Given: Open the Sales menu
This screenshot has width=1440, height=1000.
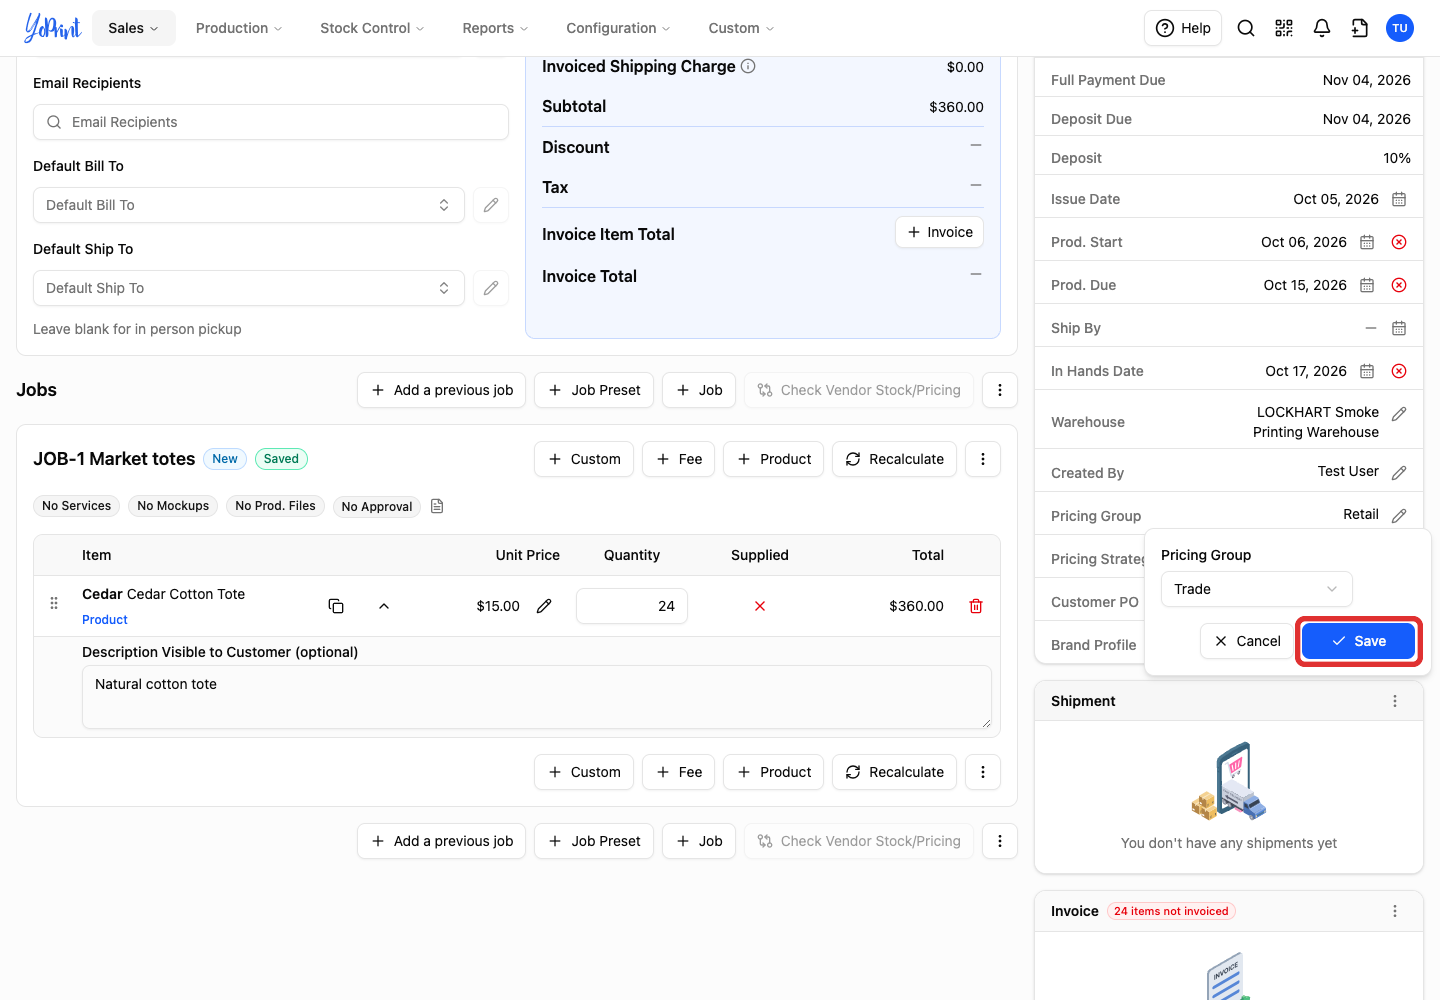Looking at the screenshot, I should (134, 28).
